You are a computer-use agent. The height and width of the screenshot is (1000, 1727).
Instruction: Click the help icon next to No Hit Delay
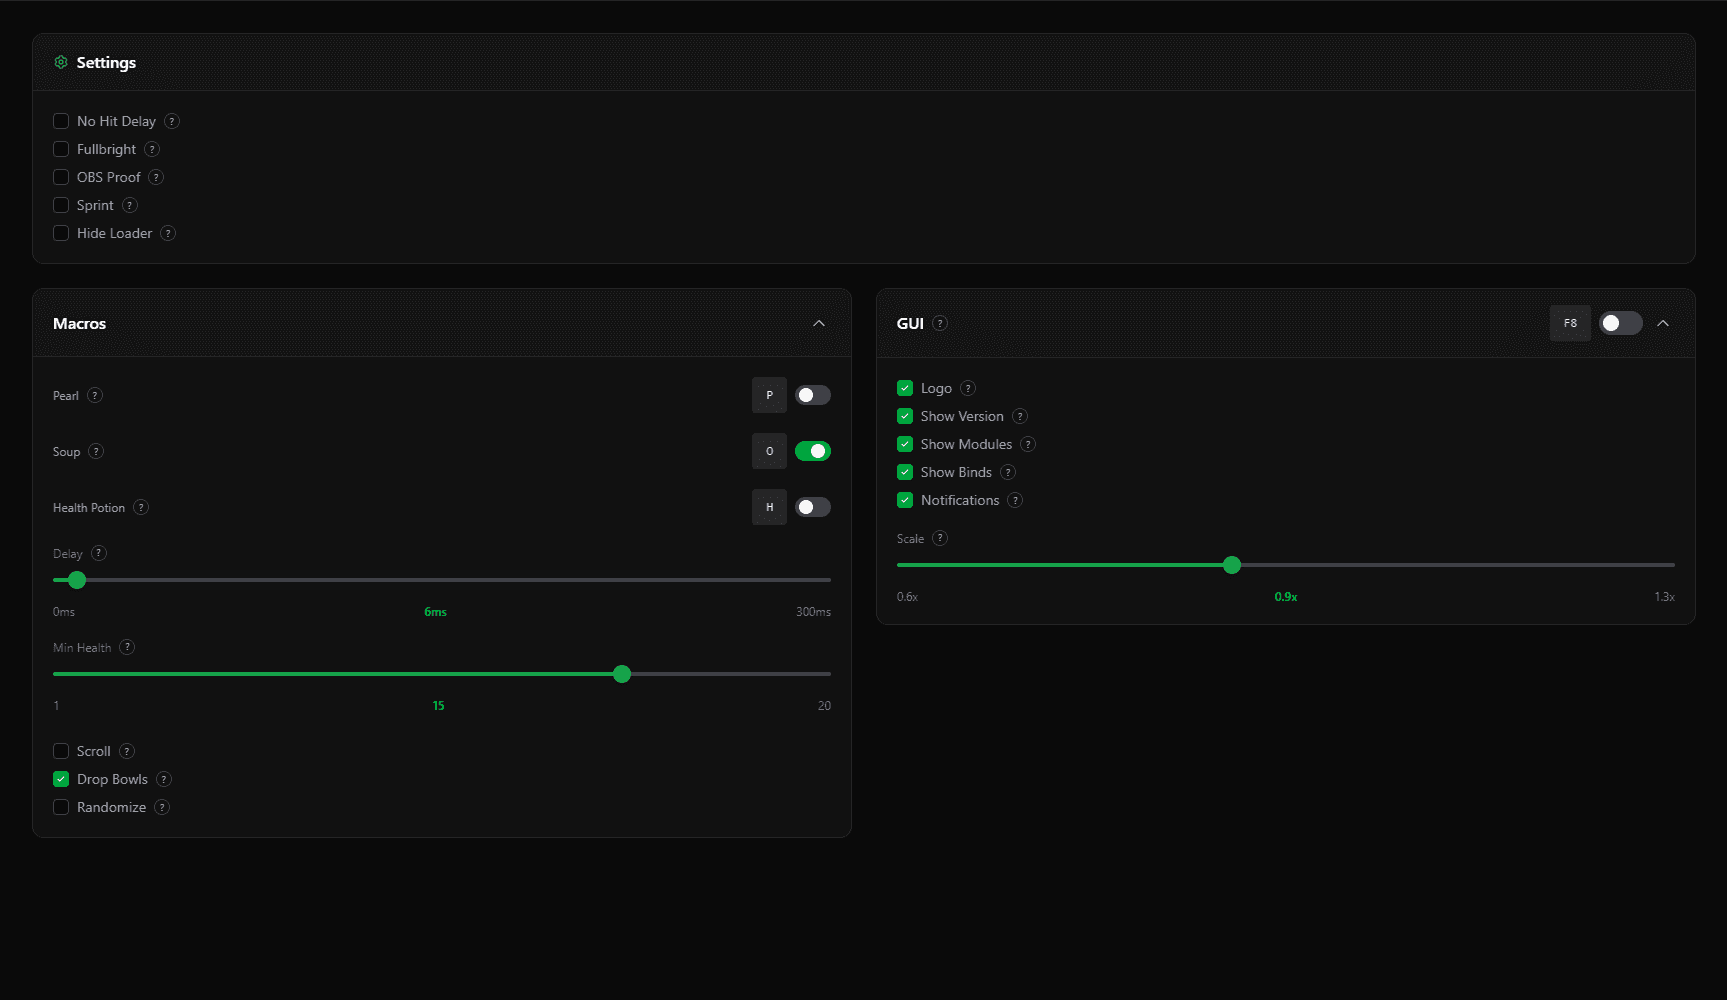tap(172, 121)
